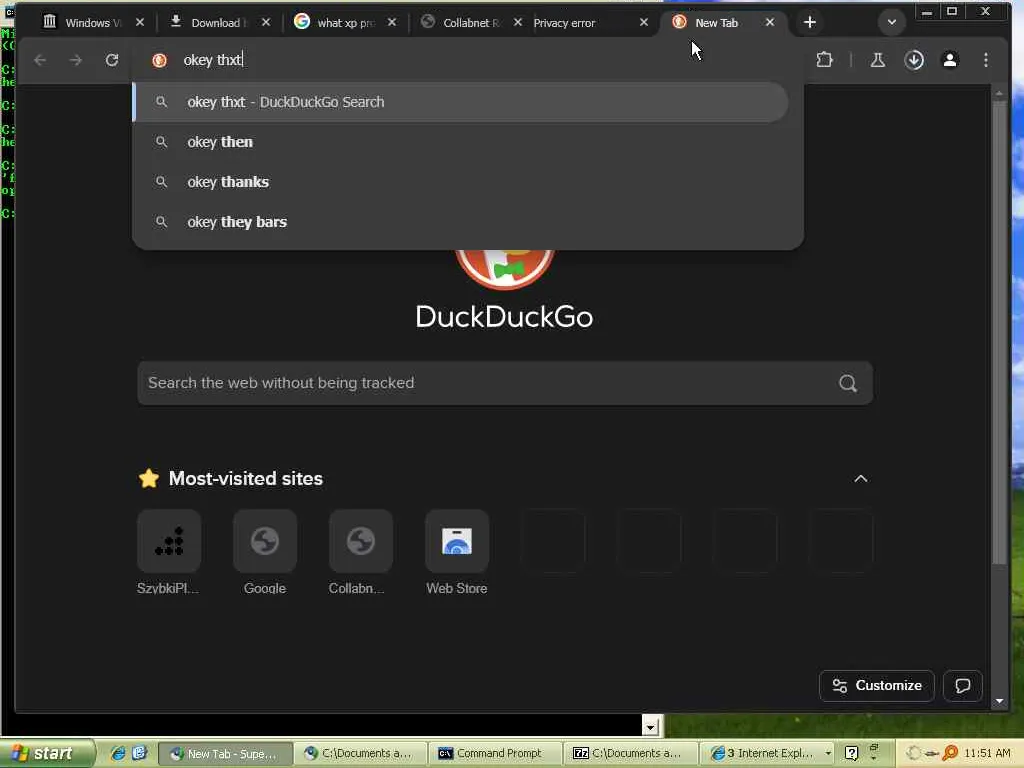Focus the Search the web without being tracked field
Image resolution: width=1024 pixels, height=768 pixels.
click(x=505, y=383)
